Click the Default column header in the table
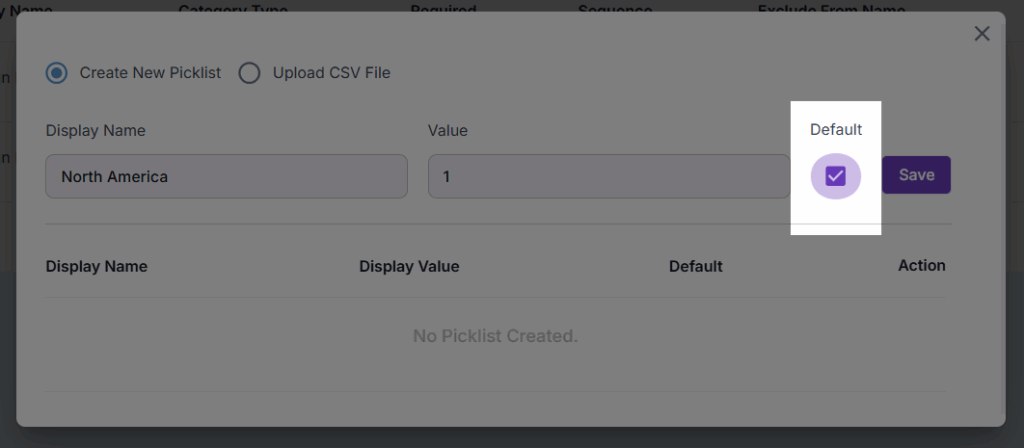Screen dimensions: 1024x448 click(696, 266)
